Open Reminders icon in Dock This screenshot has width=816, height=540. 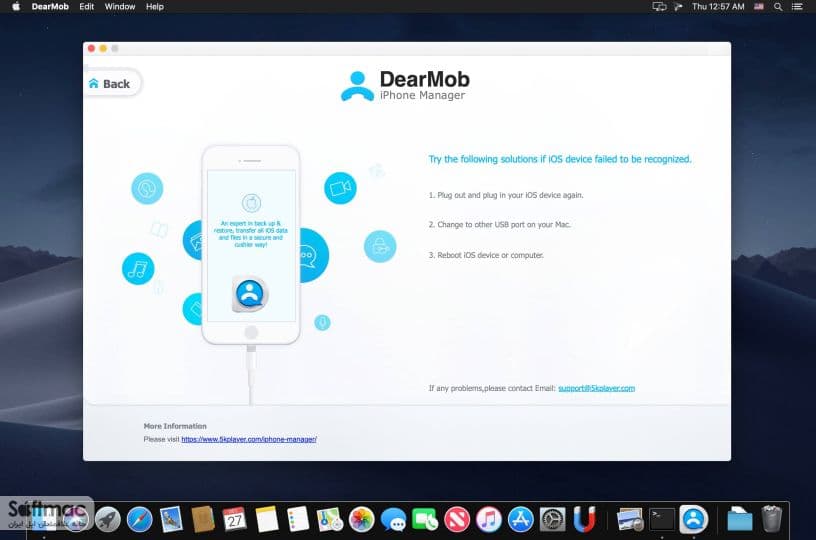click(298, 519)
